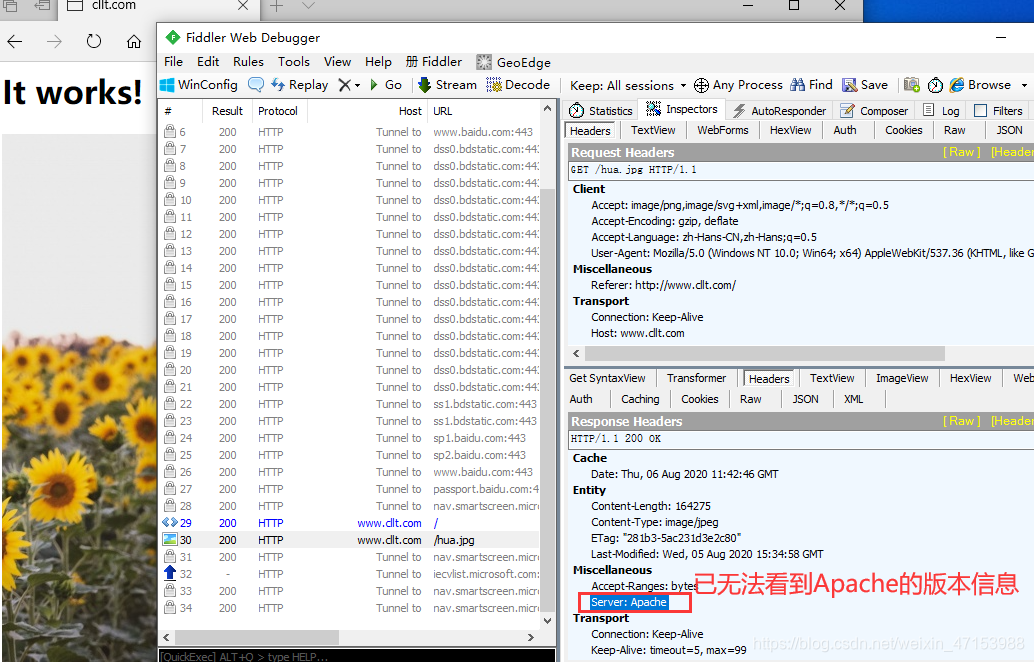Click the Fiddler window app icon
The height and width of the screenshot is (662, 1034).
coord(173,37)
